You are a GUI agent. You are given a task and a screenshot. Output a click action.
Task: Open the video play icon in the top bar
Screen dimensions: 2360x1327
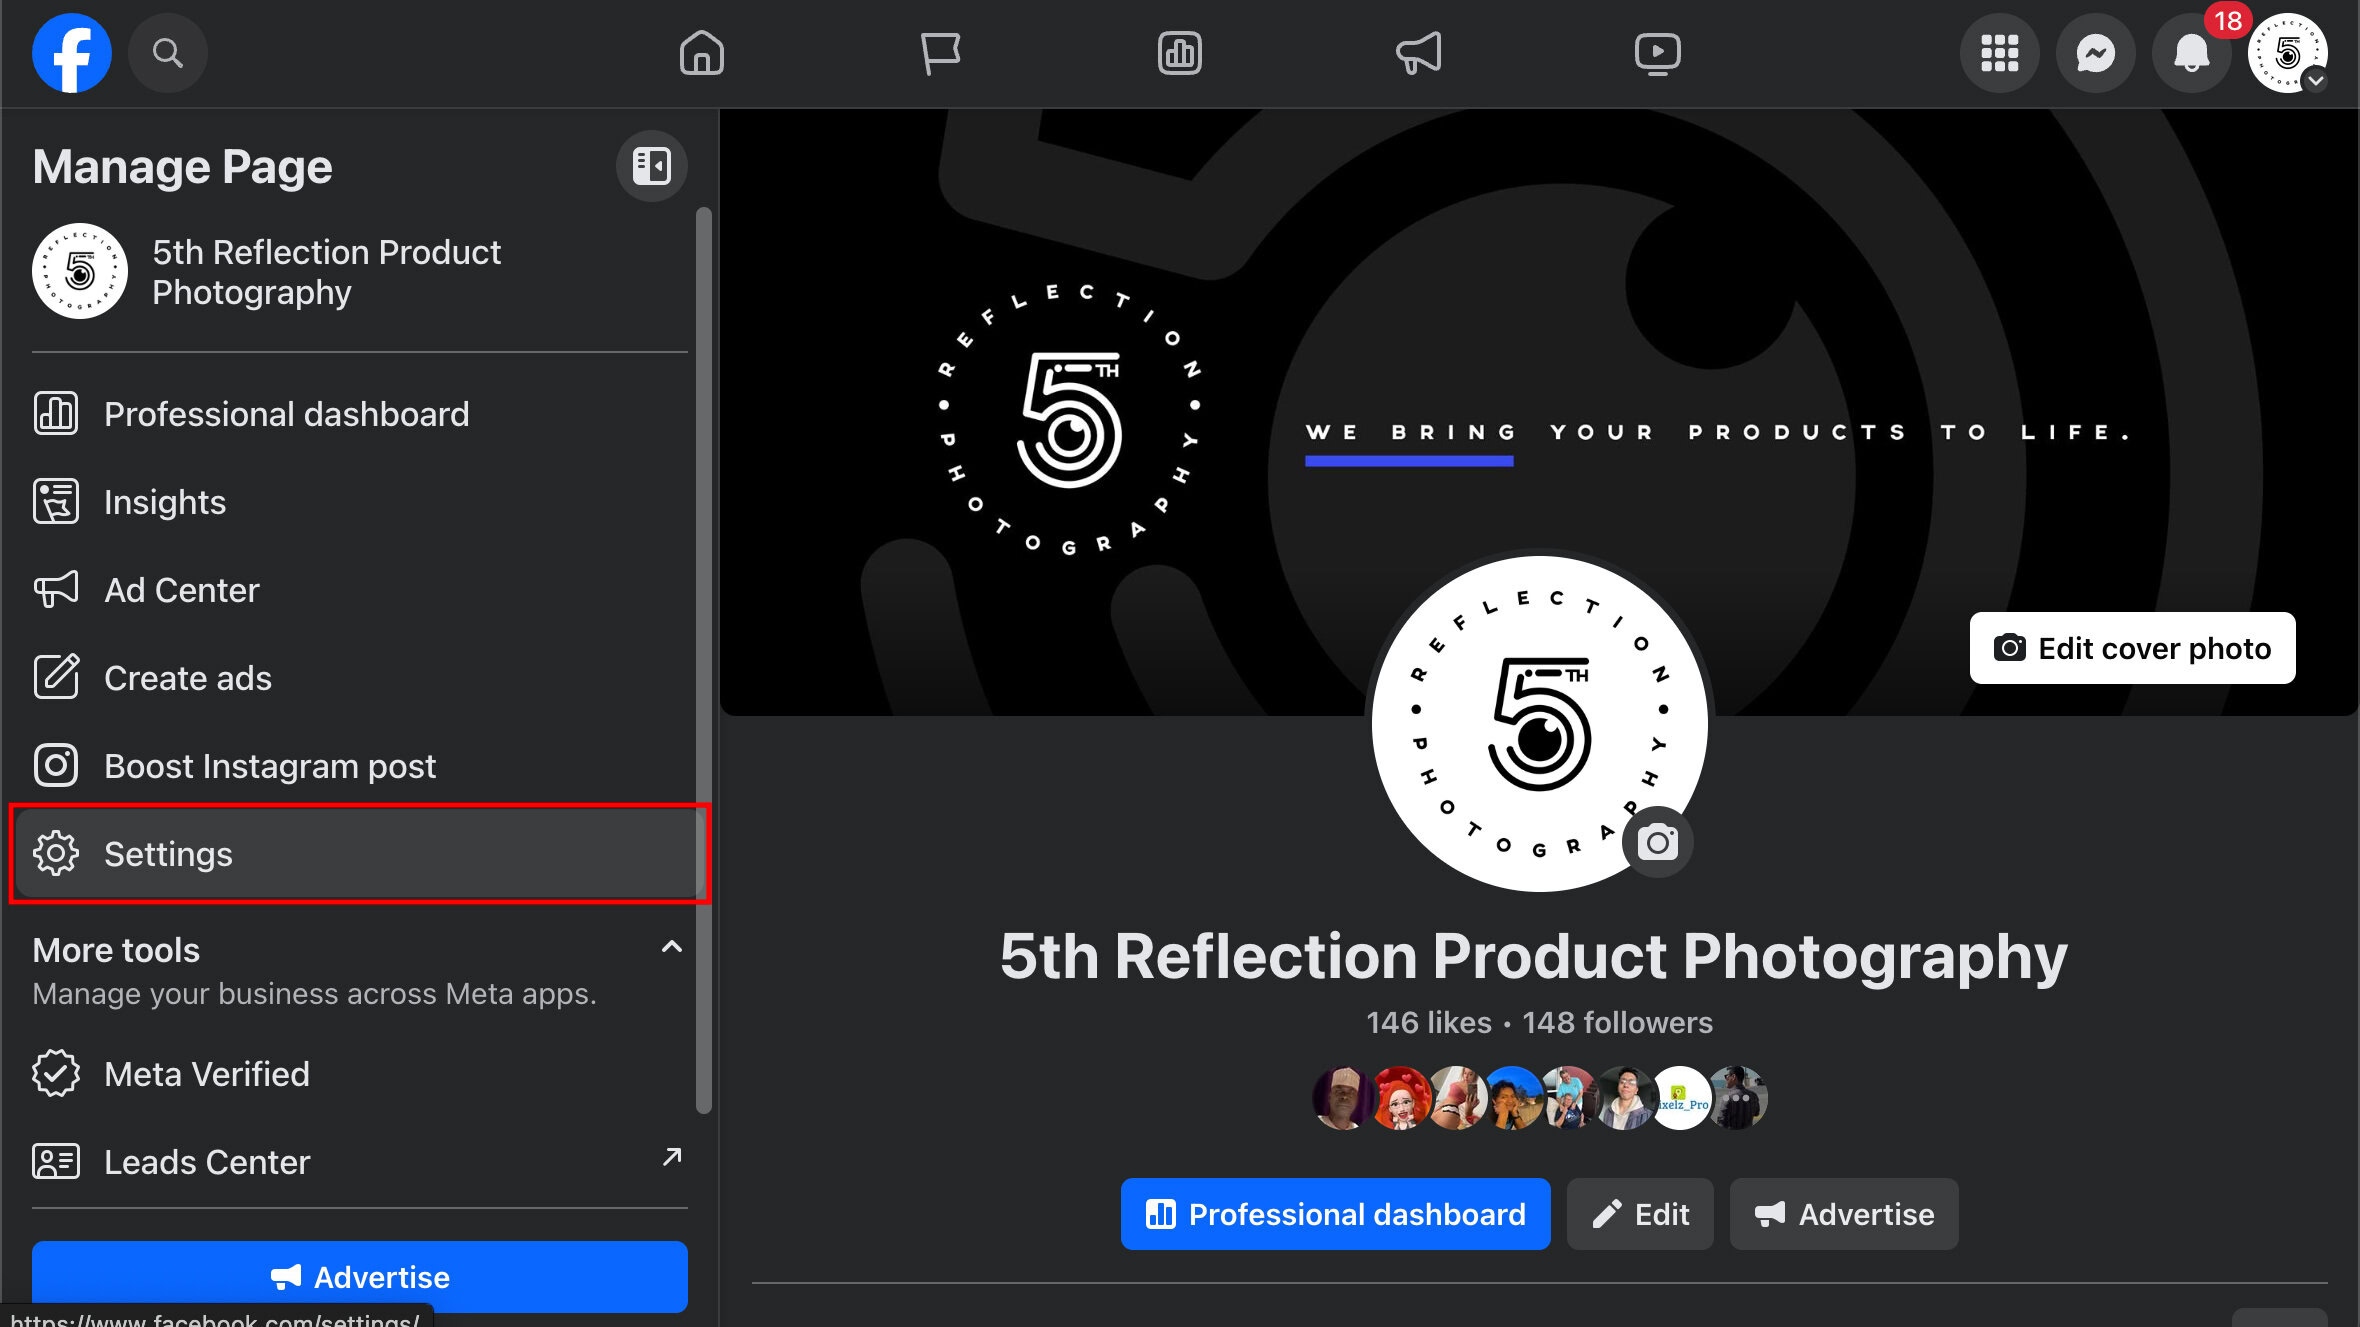pyautogui.click(x=1657, y=53)
